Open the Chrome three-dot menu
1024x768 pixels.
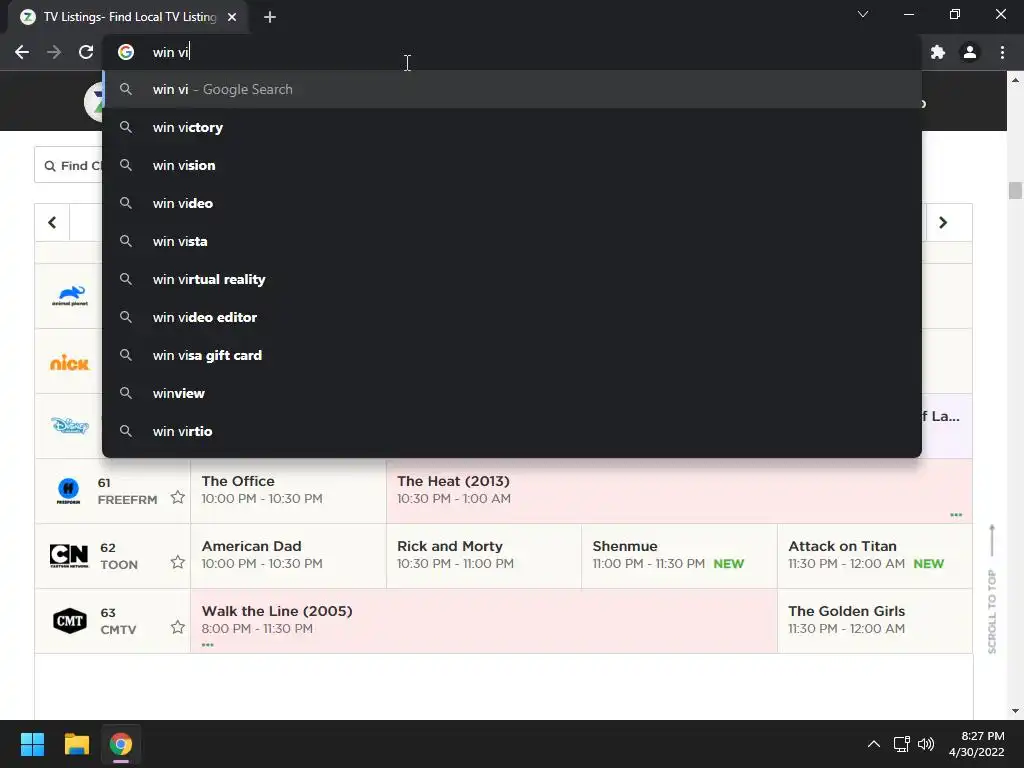click(1002, 52)
